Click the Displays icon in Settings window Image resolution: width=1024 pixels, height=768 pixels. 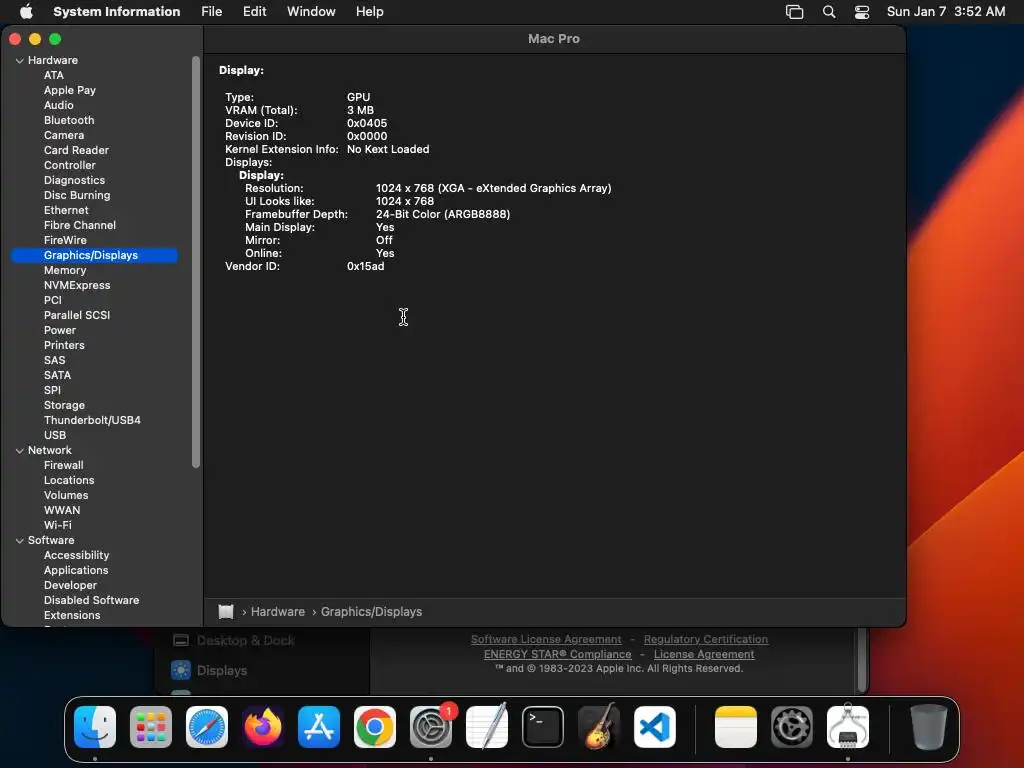(181, 670)
